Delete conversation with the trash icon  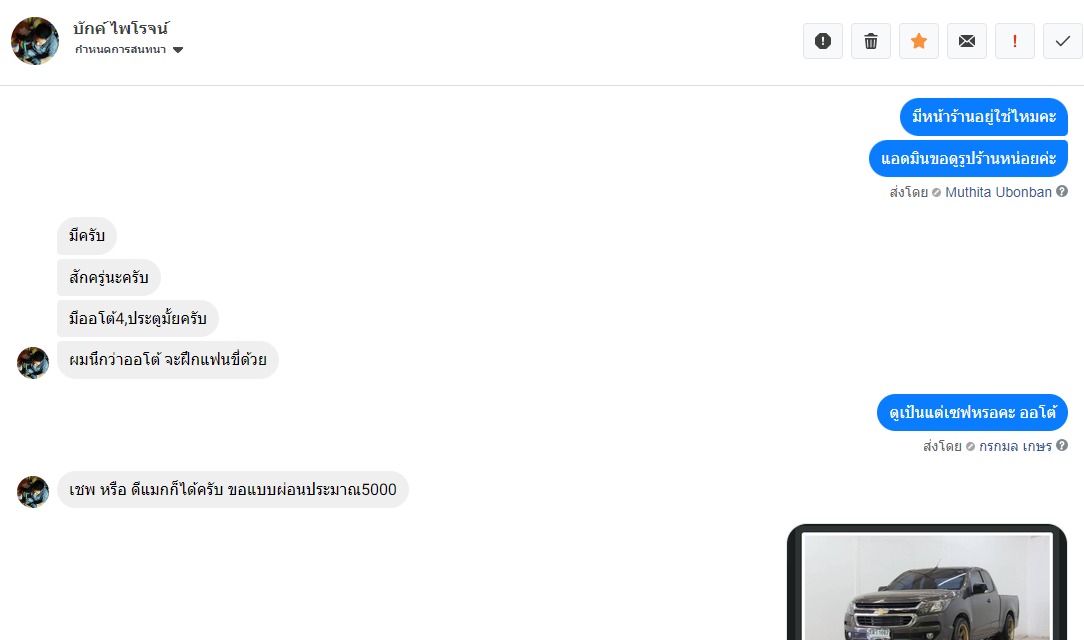click(871, 41)
